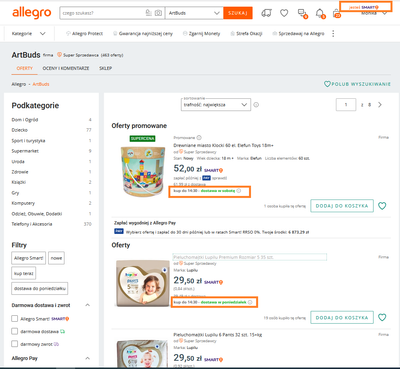This screenshot has width=400, height=369.
Task: Click the kup teraz filter chip
Action: [x=24, y=273]
